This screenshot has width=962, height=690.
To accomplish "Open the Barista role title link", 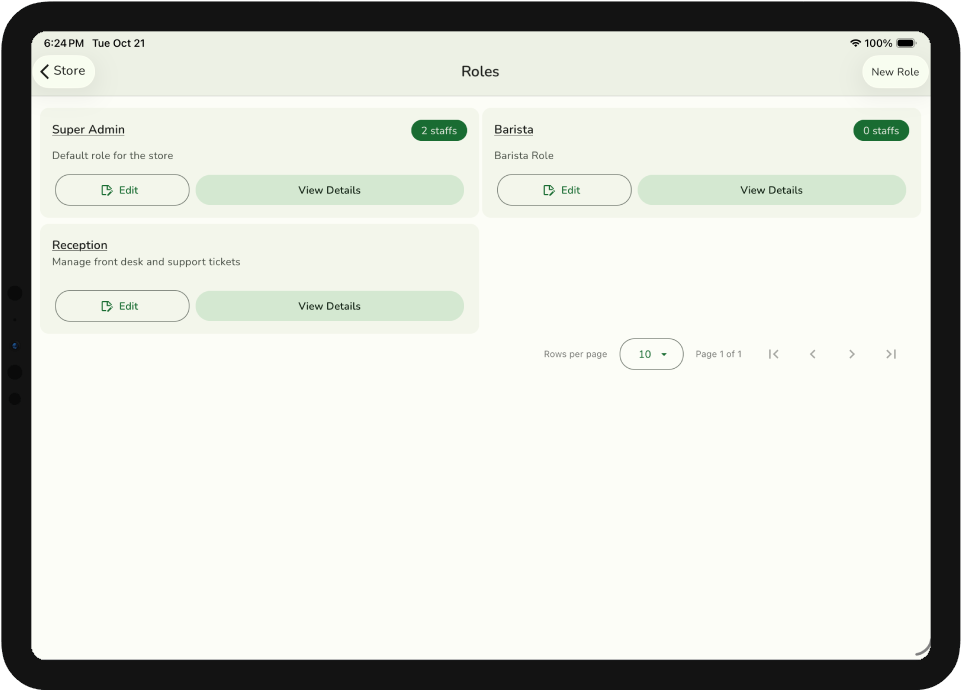I will click(513, 130).
